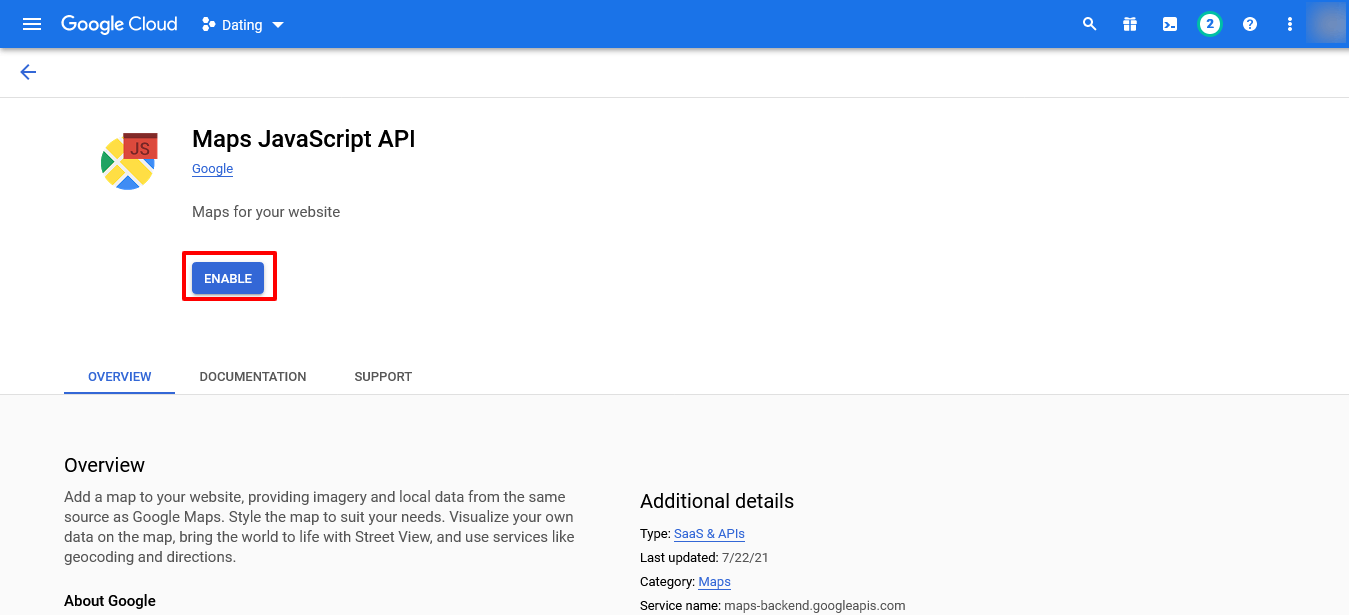Click the 'Last updated: 7/22/21' text
Image resolution: width=1349 pixels, height=615 pixels.
[x=704, y=558]
